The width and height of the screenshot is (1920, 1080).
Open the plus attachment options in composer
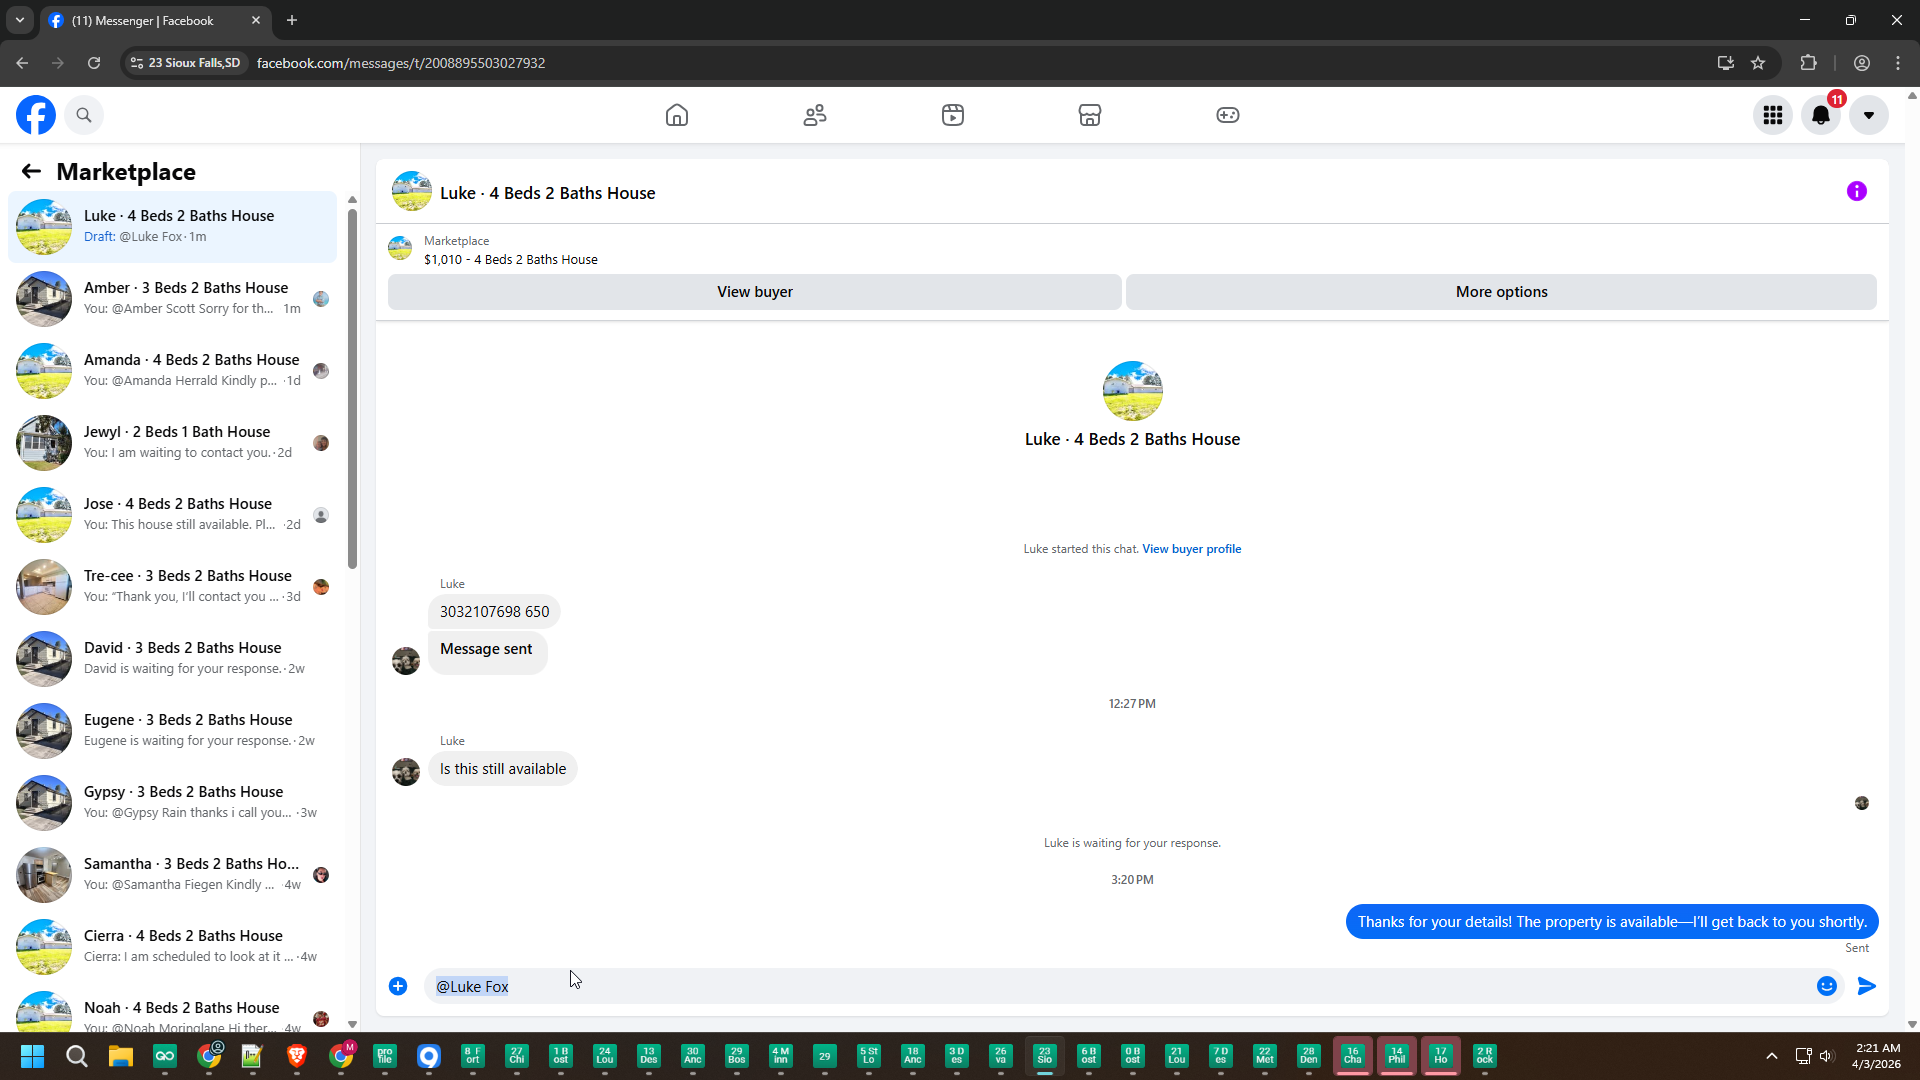pyautogui.click(x=398, y=986)
